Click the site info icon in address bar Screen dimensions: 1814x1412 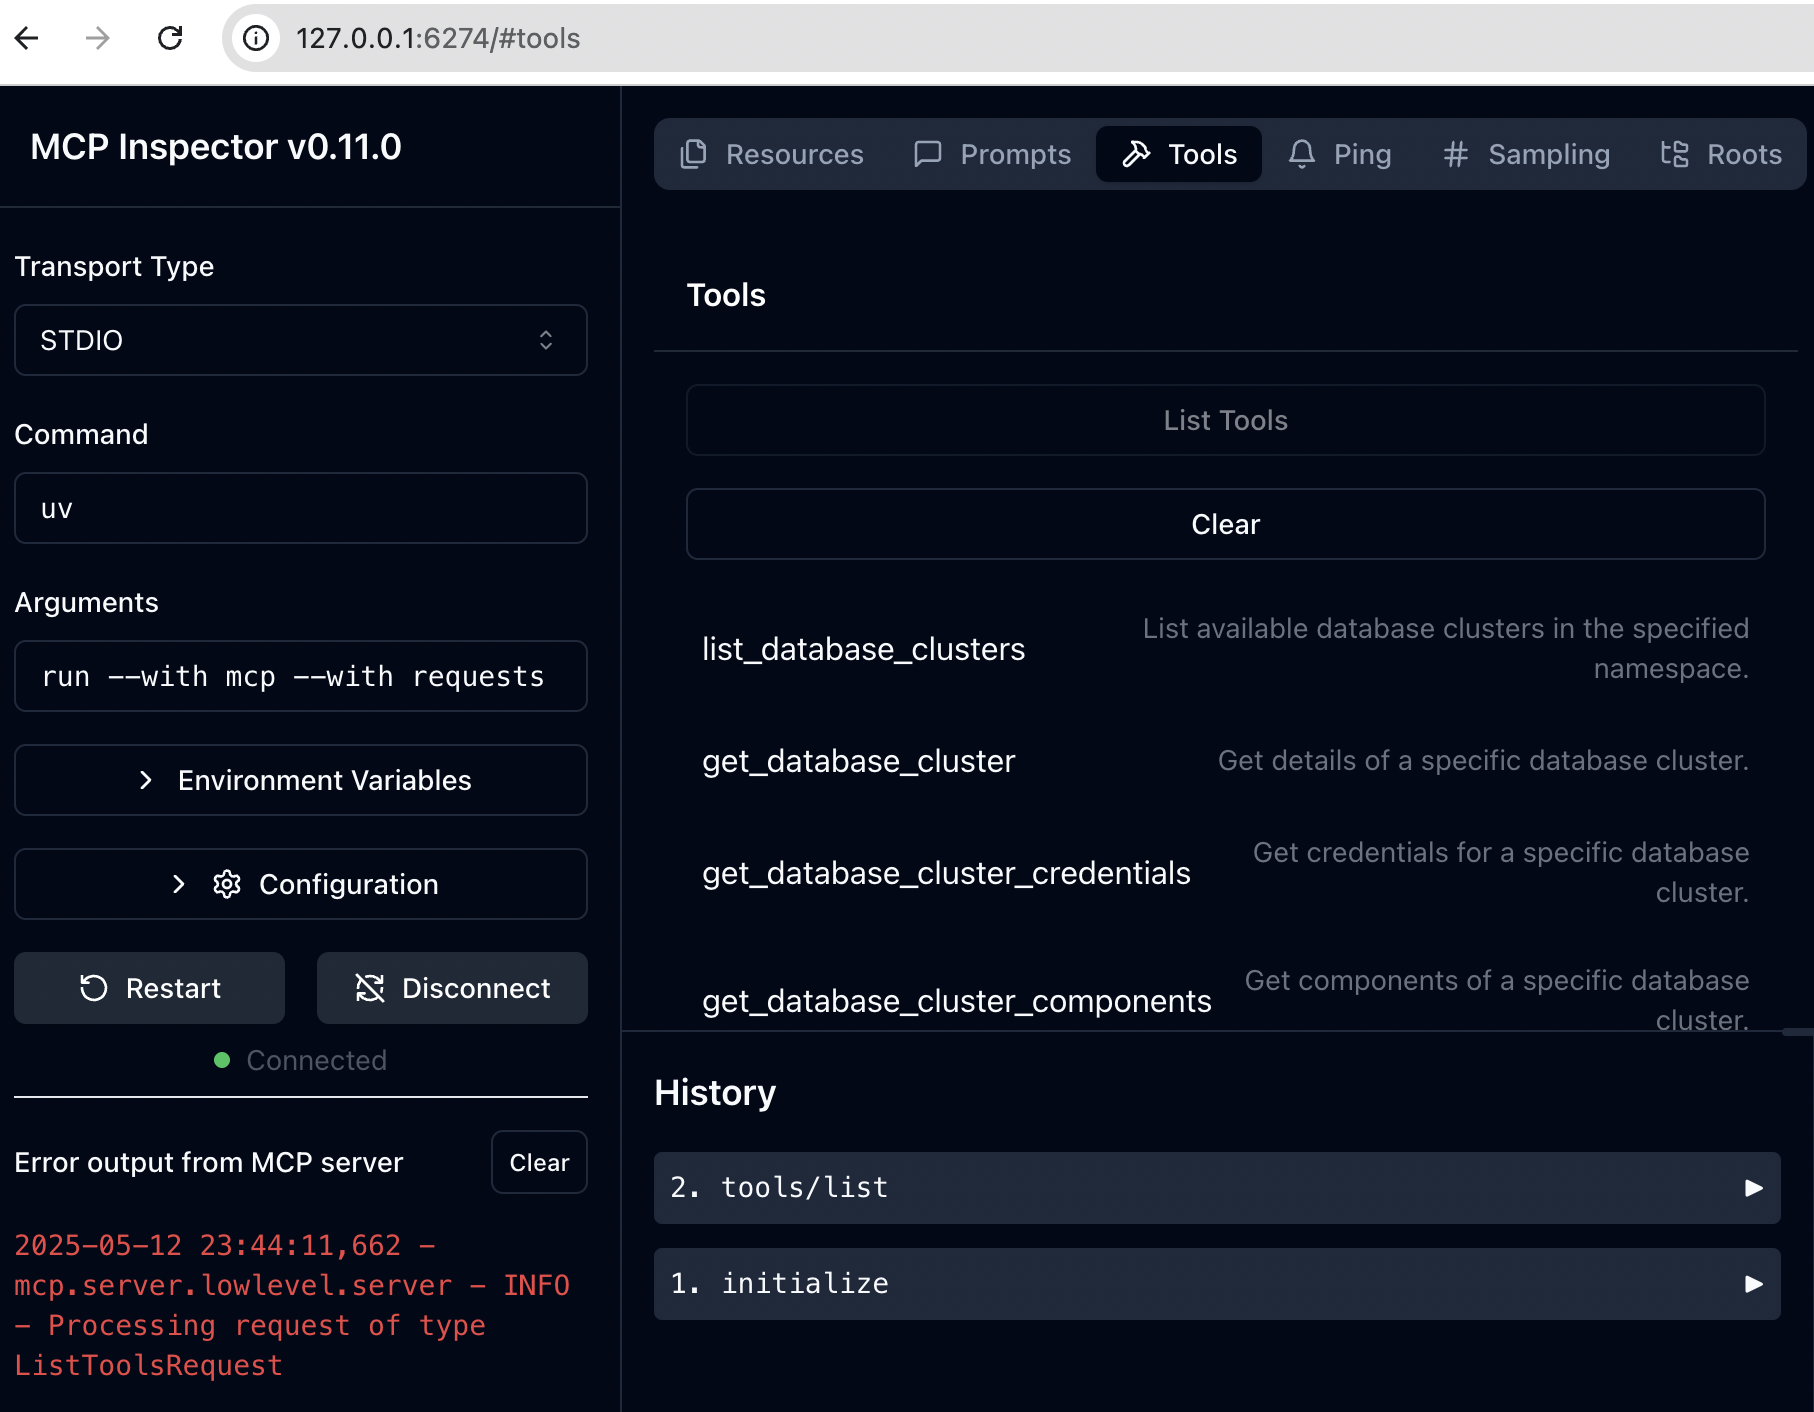click(256, 38)
